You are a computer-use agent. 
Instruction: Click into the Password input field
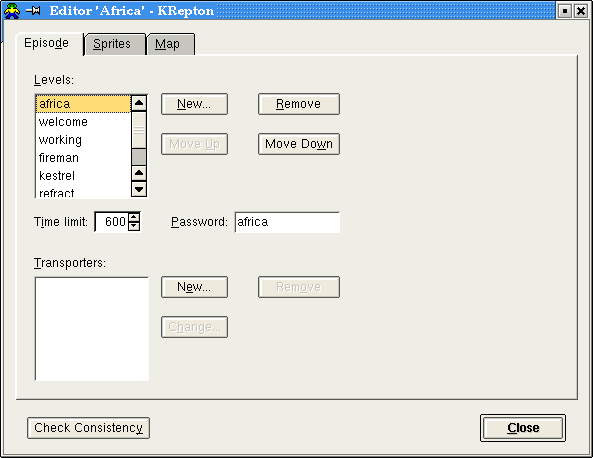click(287, 222)
